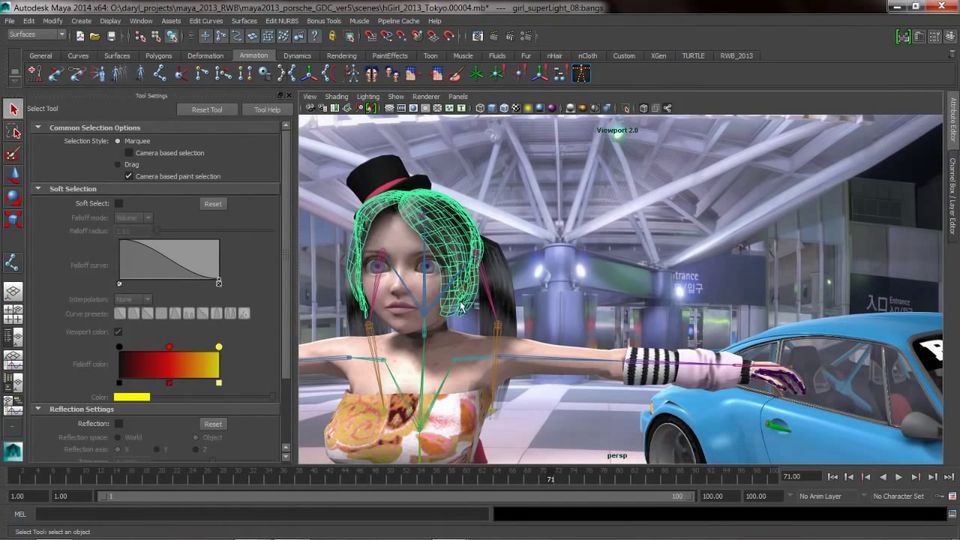The height and width of the screenshot is (540, 960).
Task: Click the textured display icon in viewport toolbar
Action: tap(516, 108)
